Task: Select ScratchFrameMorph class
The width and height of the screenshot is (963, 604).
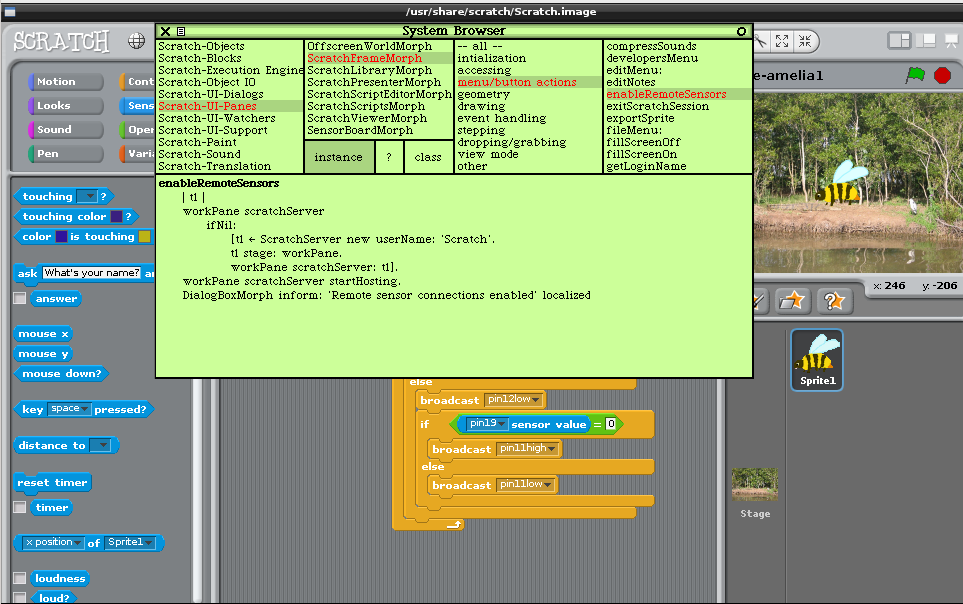Action: point(379,58)
